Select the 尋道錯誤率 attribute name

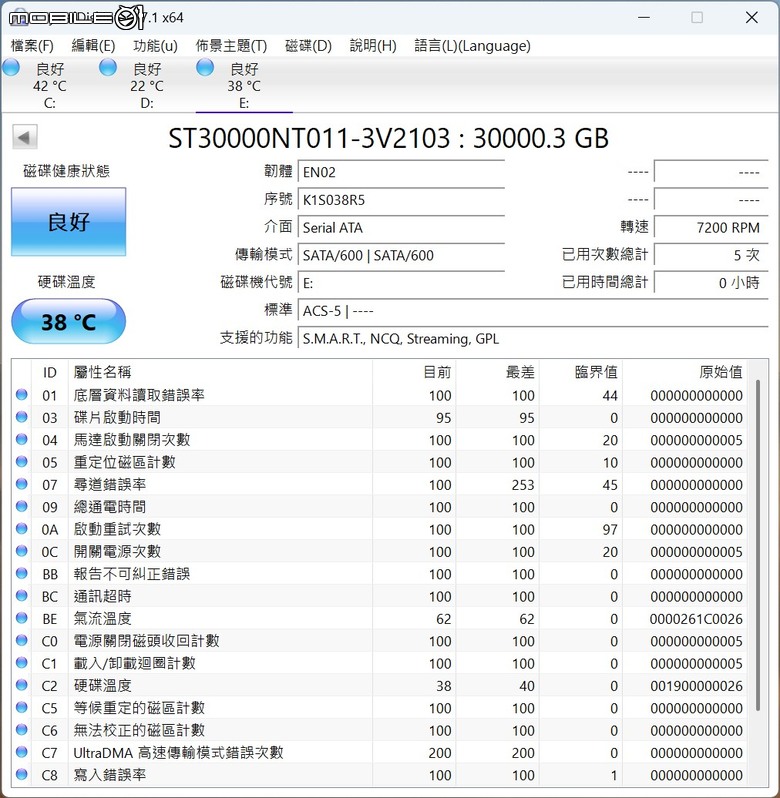[x=110, y=485]
